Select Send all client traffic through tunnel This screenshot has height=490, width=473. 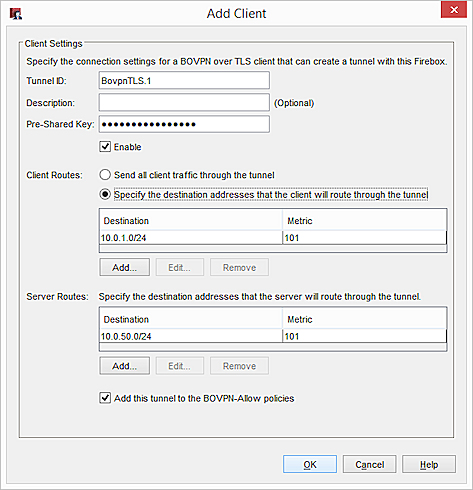105,175
